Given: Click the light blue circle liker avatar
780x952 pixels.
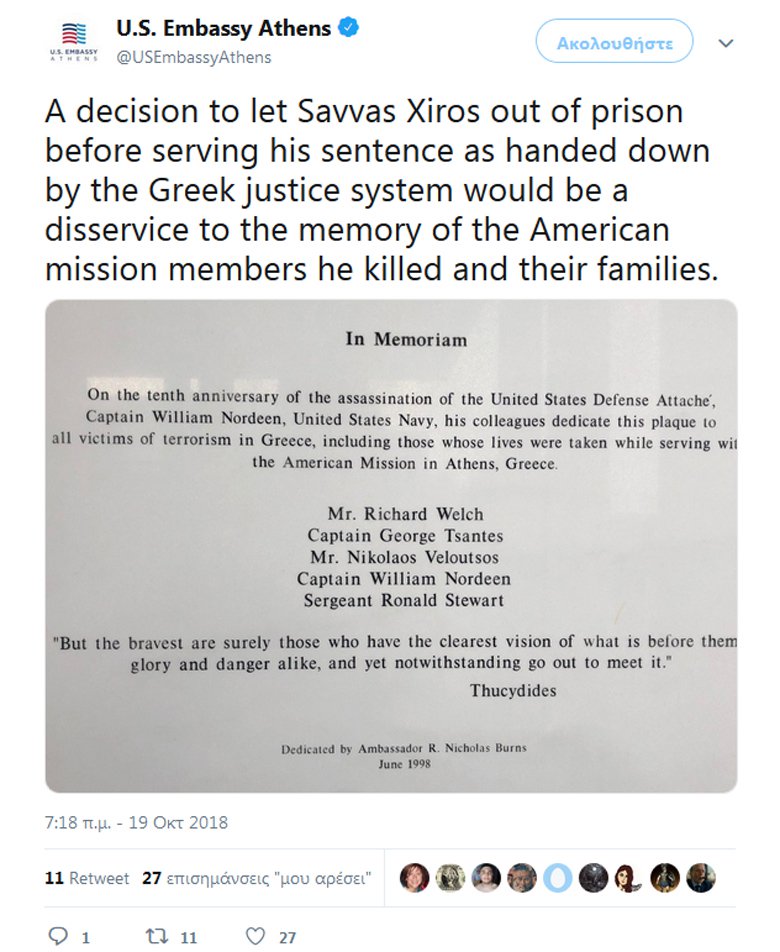Looking at the screenshot, I should 558,878.
